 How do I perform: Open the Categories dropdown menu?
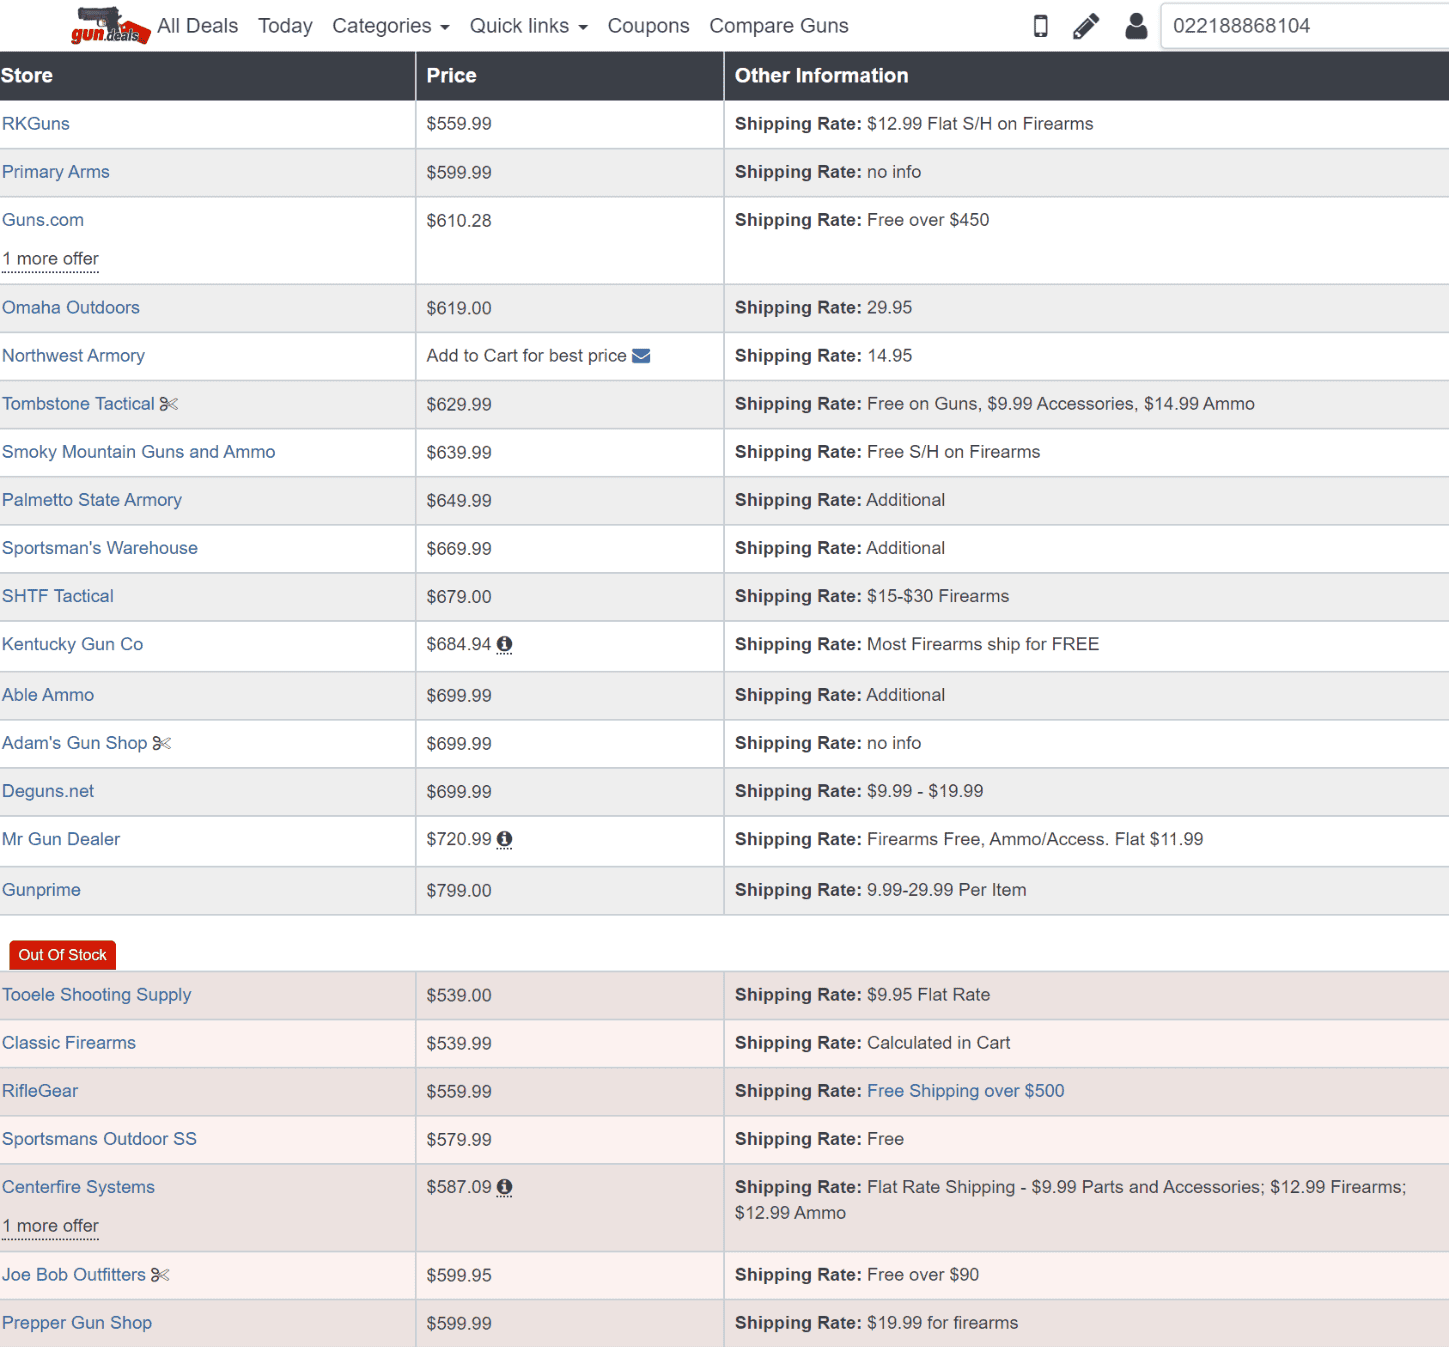(x=391, y=26)
